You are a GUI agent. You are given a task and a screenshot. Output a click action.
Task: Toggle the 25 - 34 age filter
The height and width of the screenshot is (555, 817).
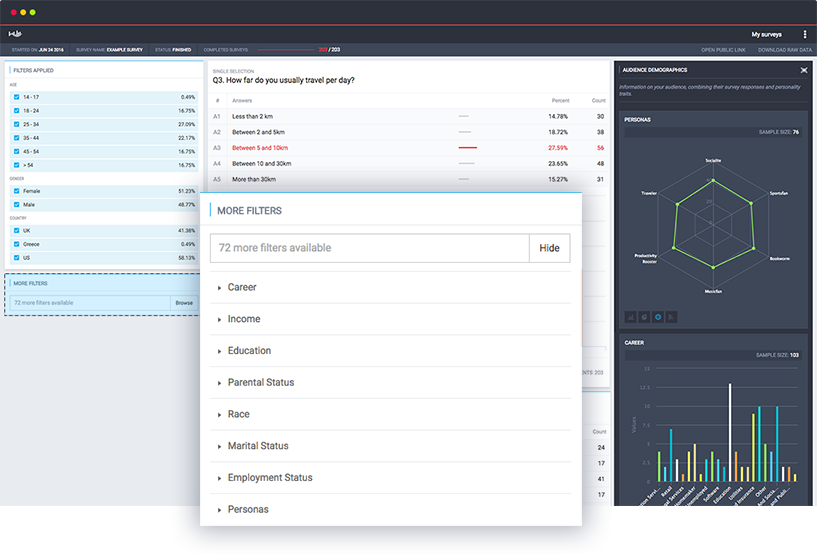(17, 124)
